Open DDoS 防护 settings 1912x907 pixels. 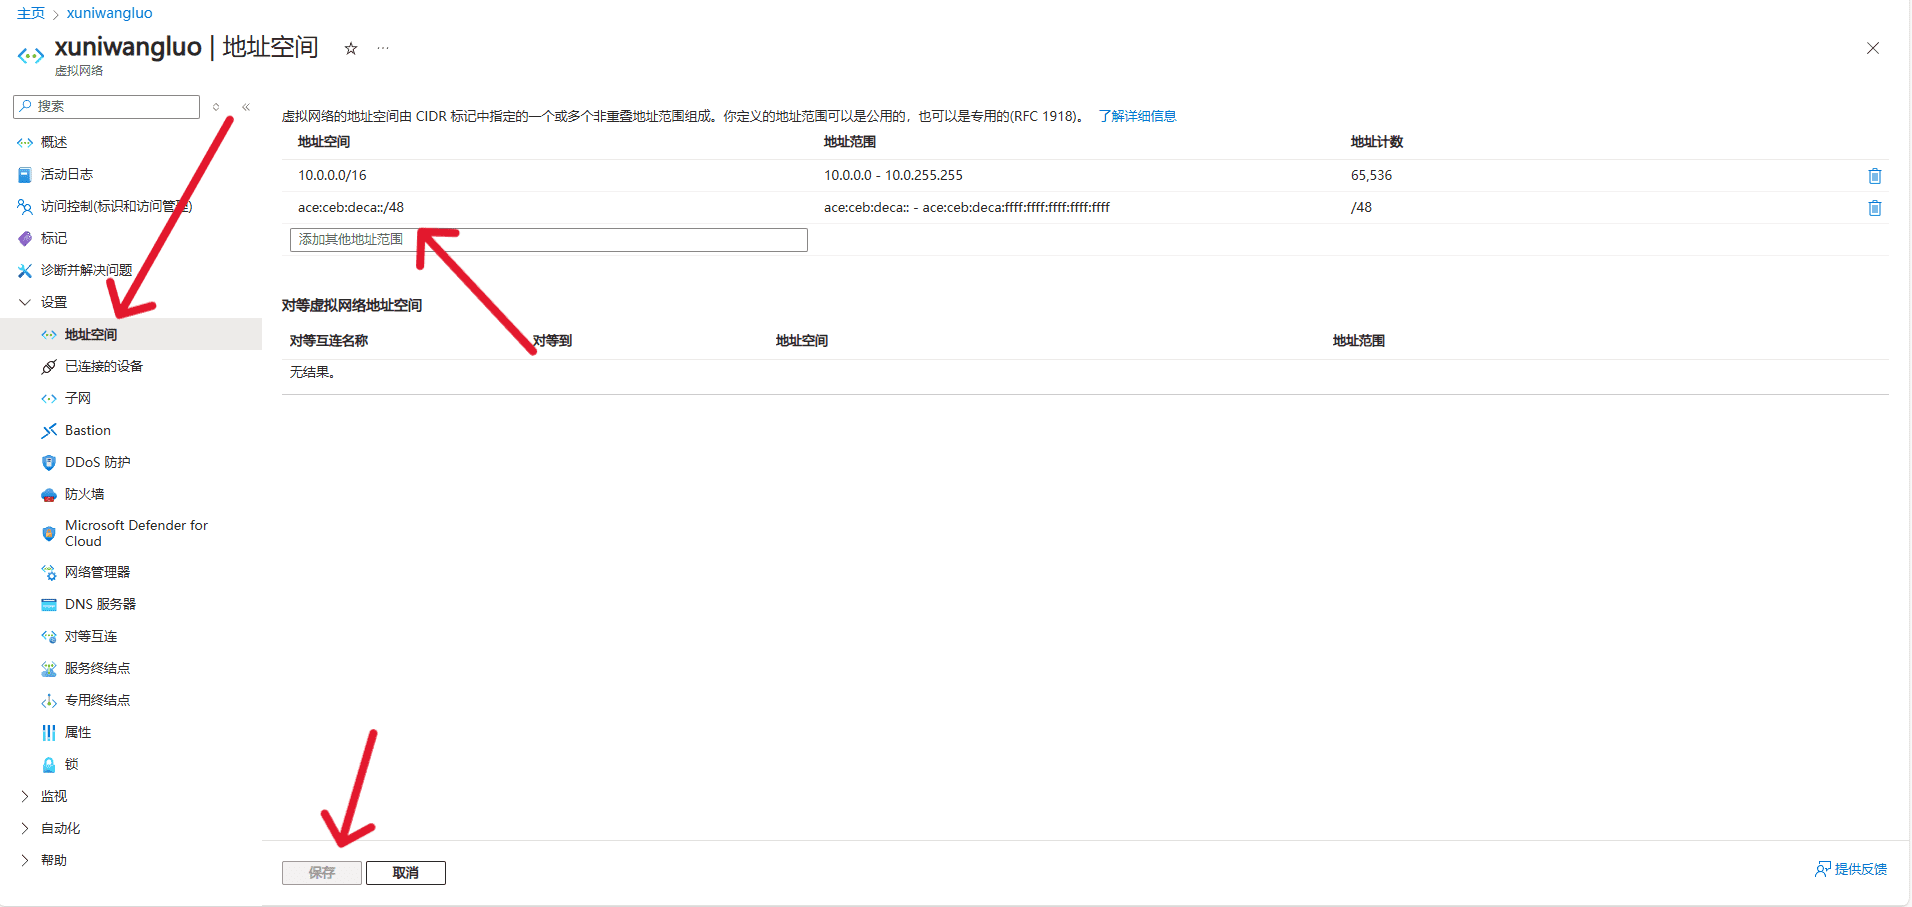click(97, 462)
